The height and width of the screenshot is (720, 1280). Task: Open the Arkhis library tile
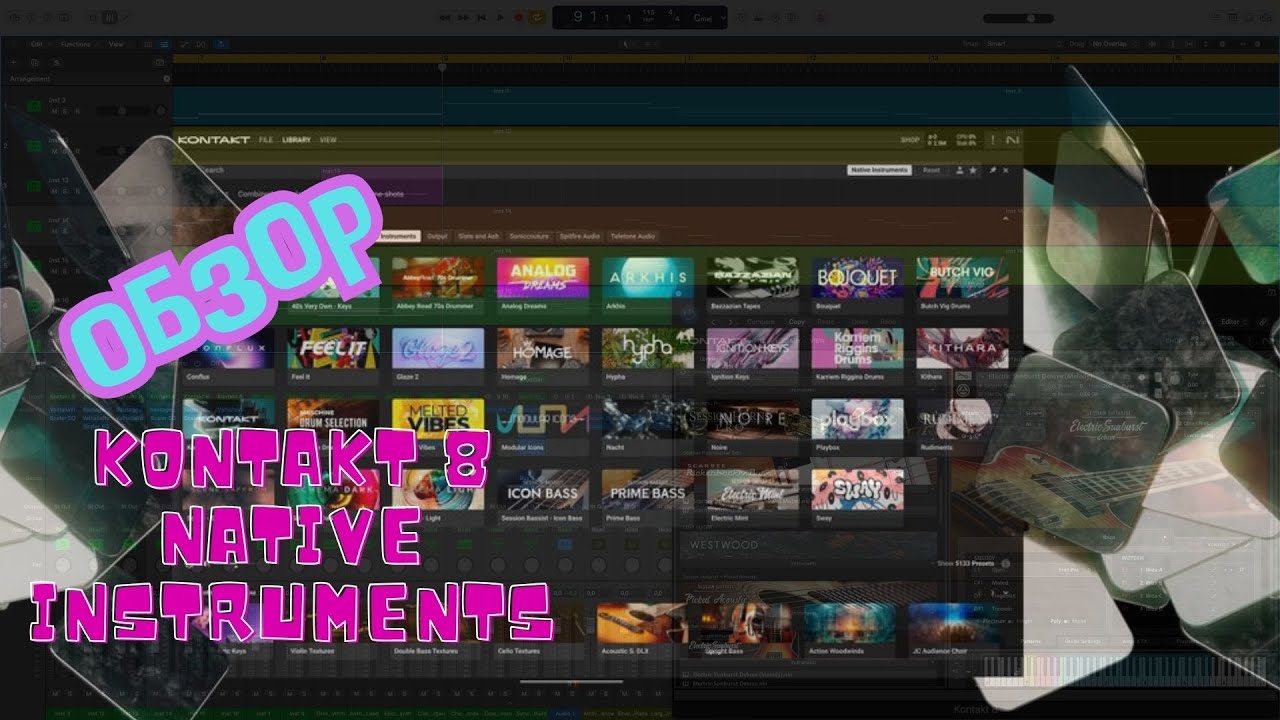(x=648, y=284)
